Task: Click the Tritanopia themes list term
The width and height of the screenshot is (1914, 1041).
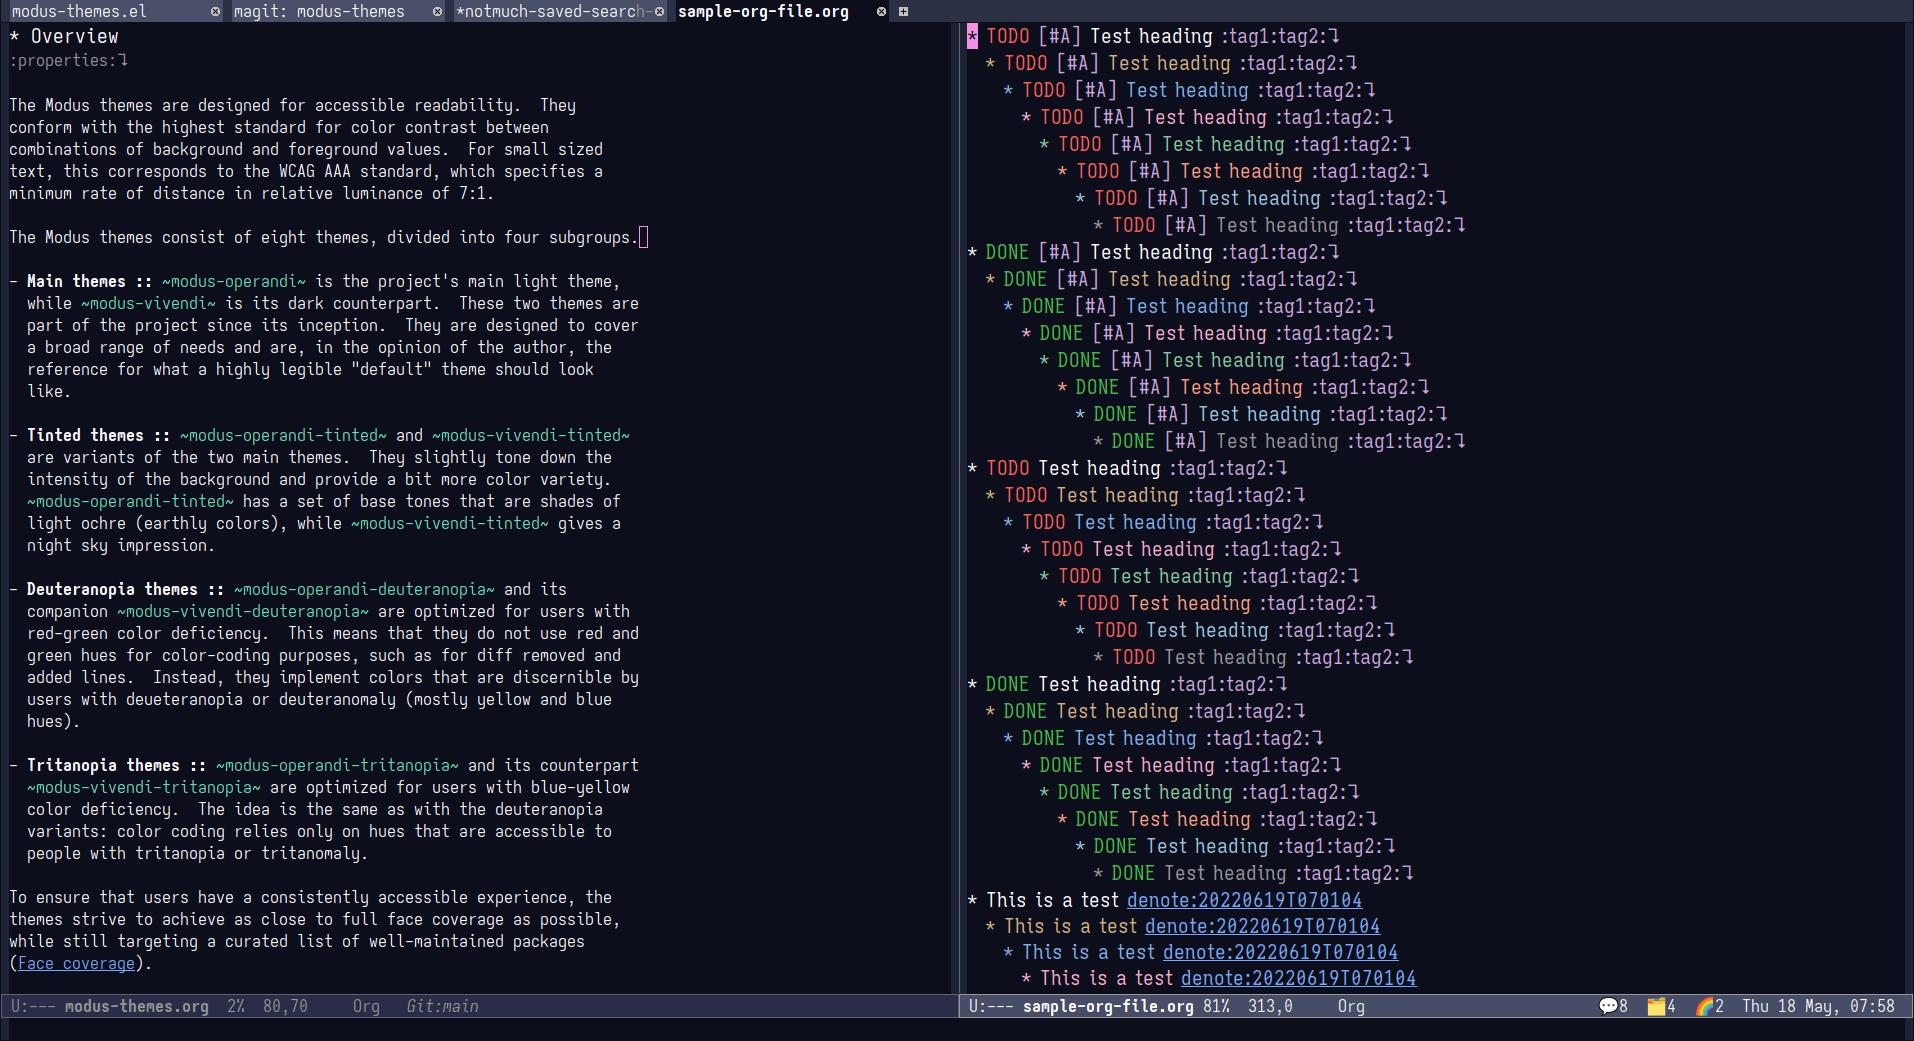Action: pos(103,766)
